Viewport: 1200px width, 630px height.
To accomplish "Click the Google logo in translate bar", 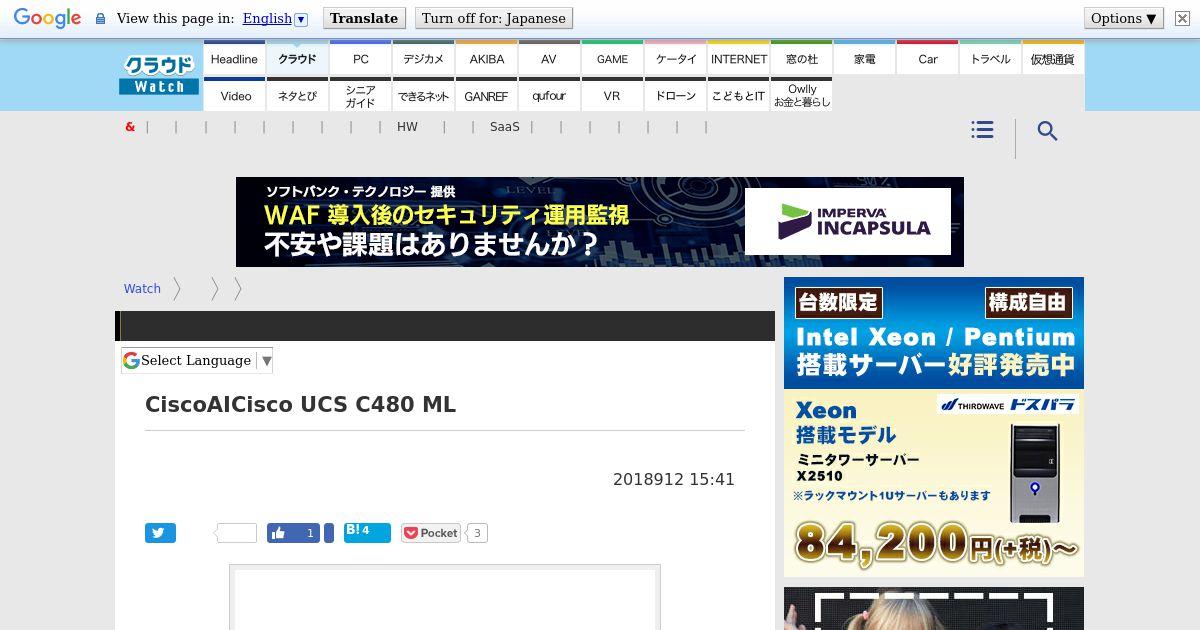I will (x=47, y=18).
